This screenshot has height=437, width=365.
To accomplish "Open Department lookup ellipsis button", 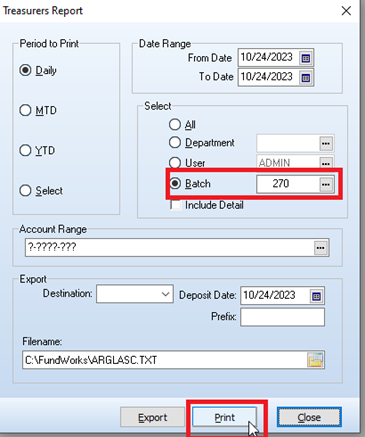I will tap(326, 144).
